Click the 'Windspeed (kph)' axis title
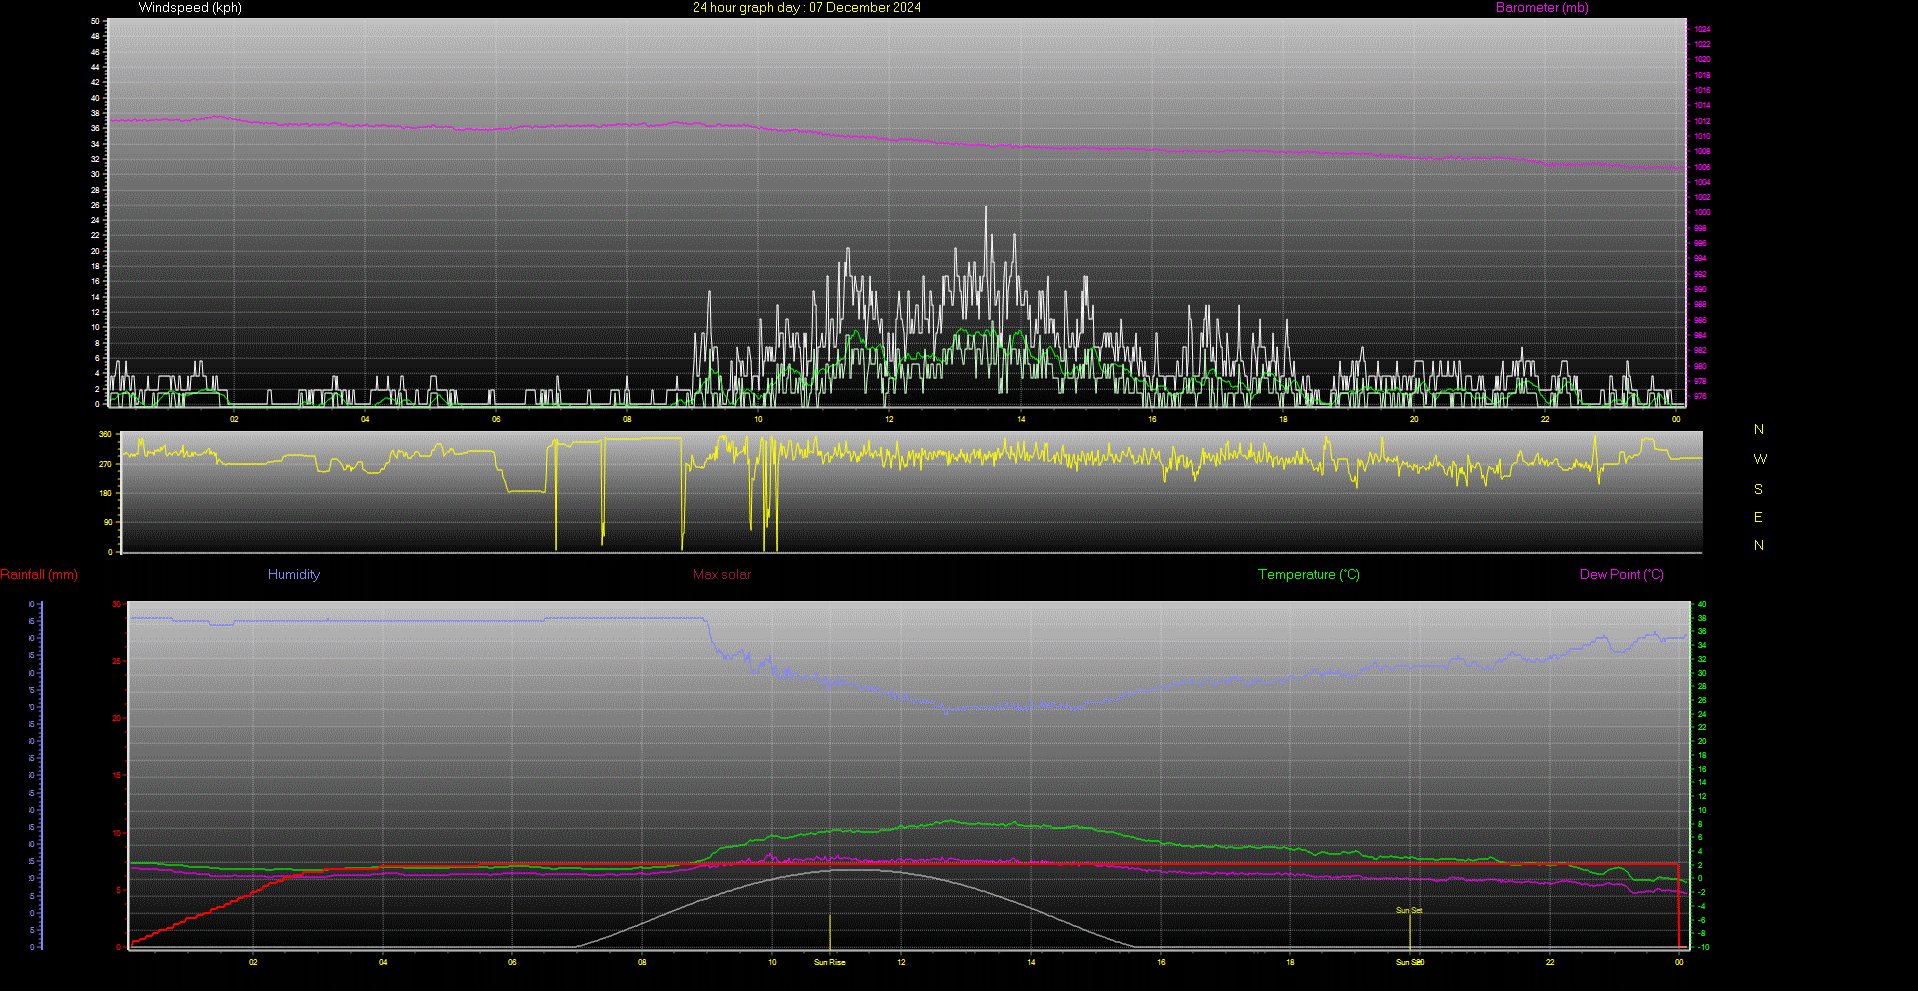 point(190,8)
